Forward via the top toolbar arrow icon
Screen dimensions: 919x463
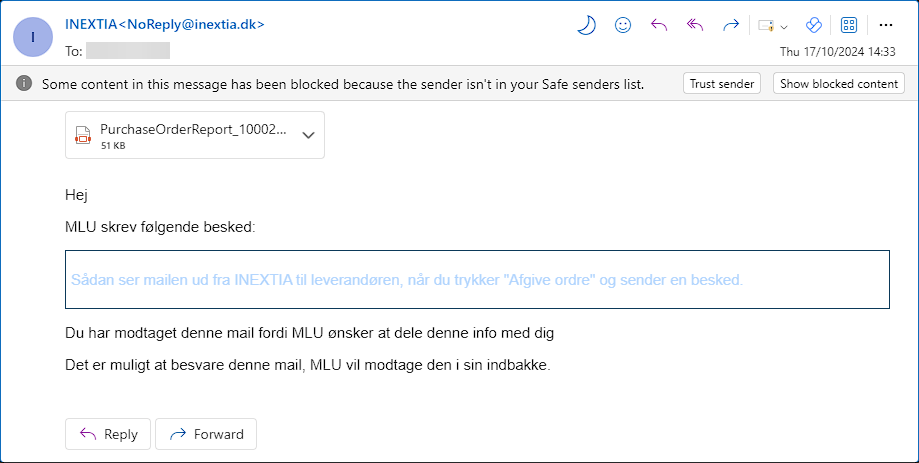pos(731,25)
